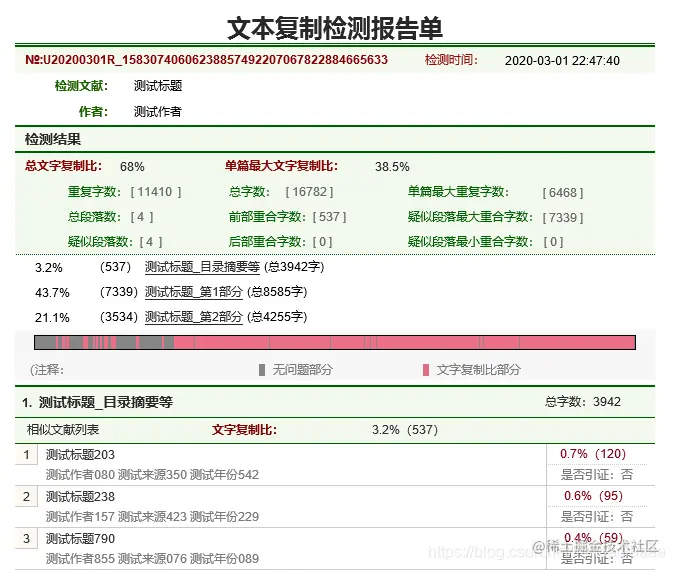Image resolution: width=675 pixels, height=570 pixels.
Task: Click the 疑似段落最小重合字数 value 0
Action: (x=553, y=242)
